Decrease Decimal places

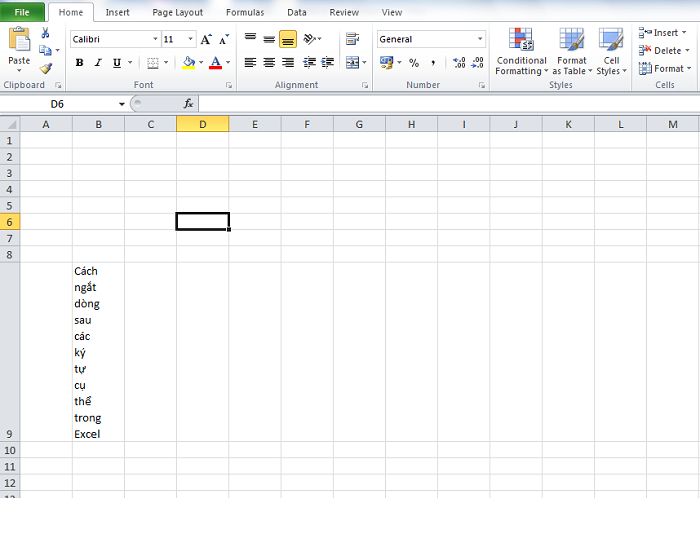point(477,63)
